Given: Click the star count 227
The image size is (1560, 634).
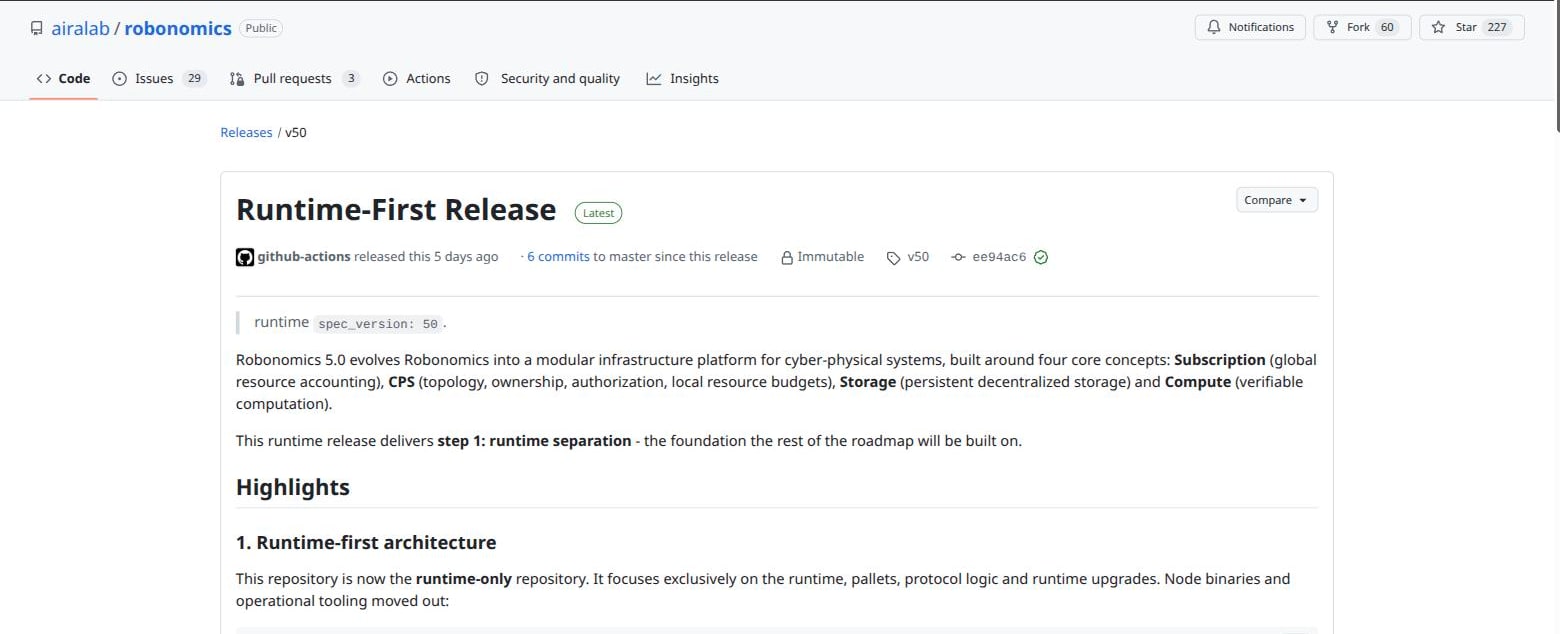Looking at the screenshot, I should point(1497,27).
